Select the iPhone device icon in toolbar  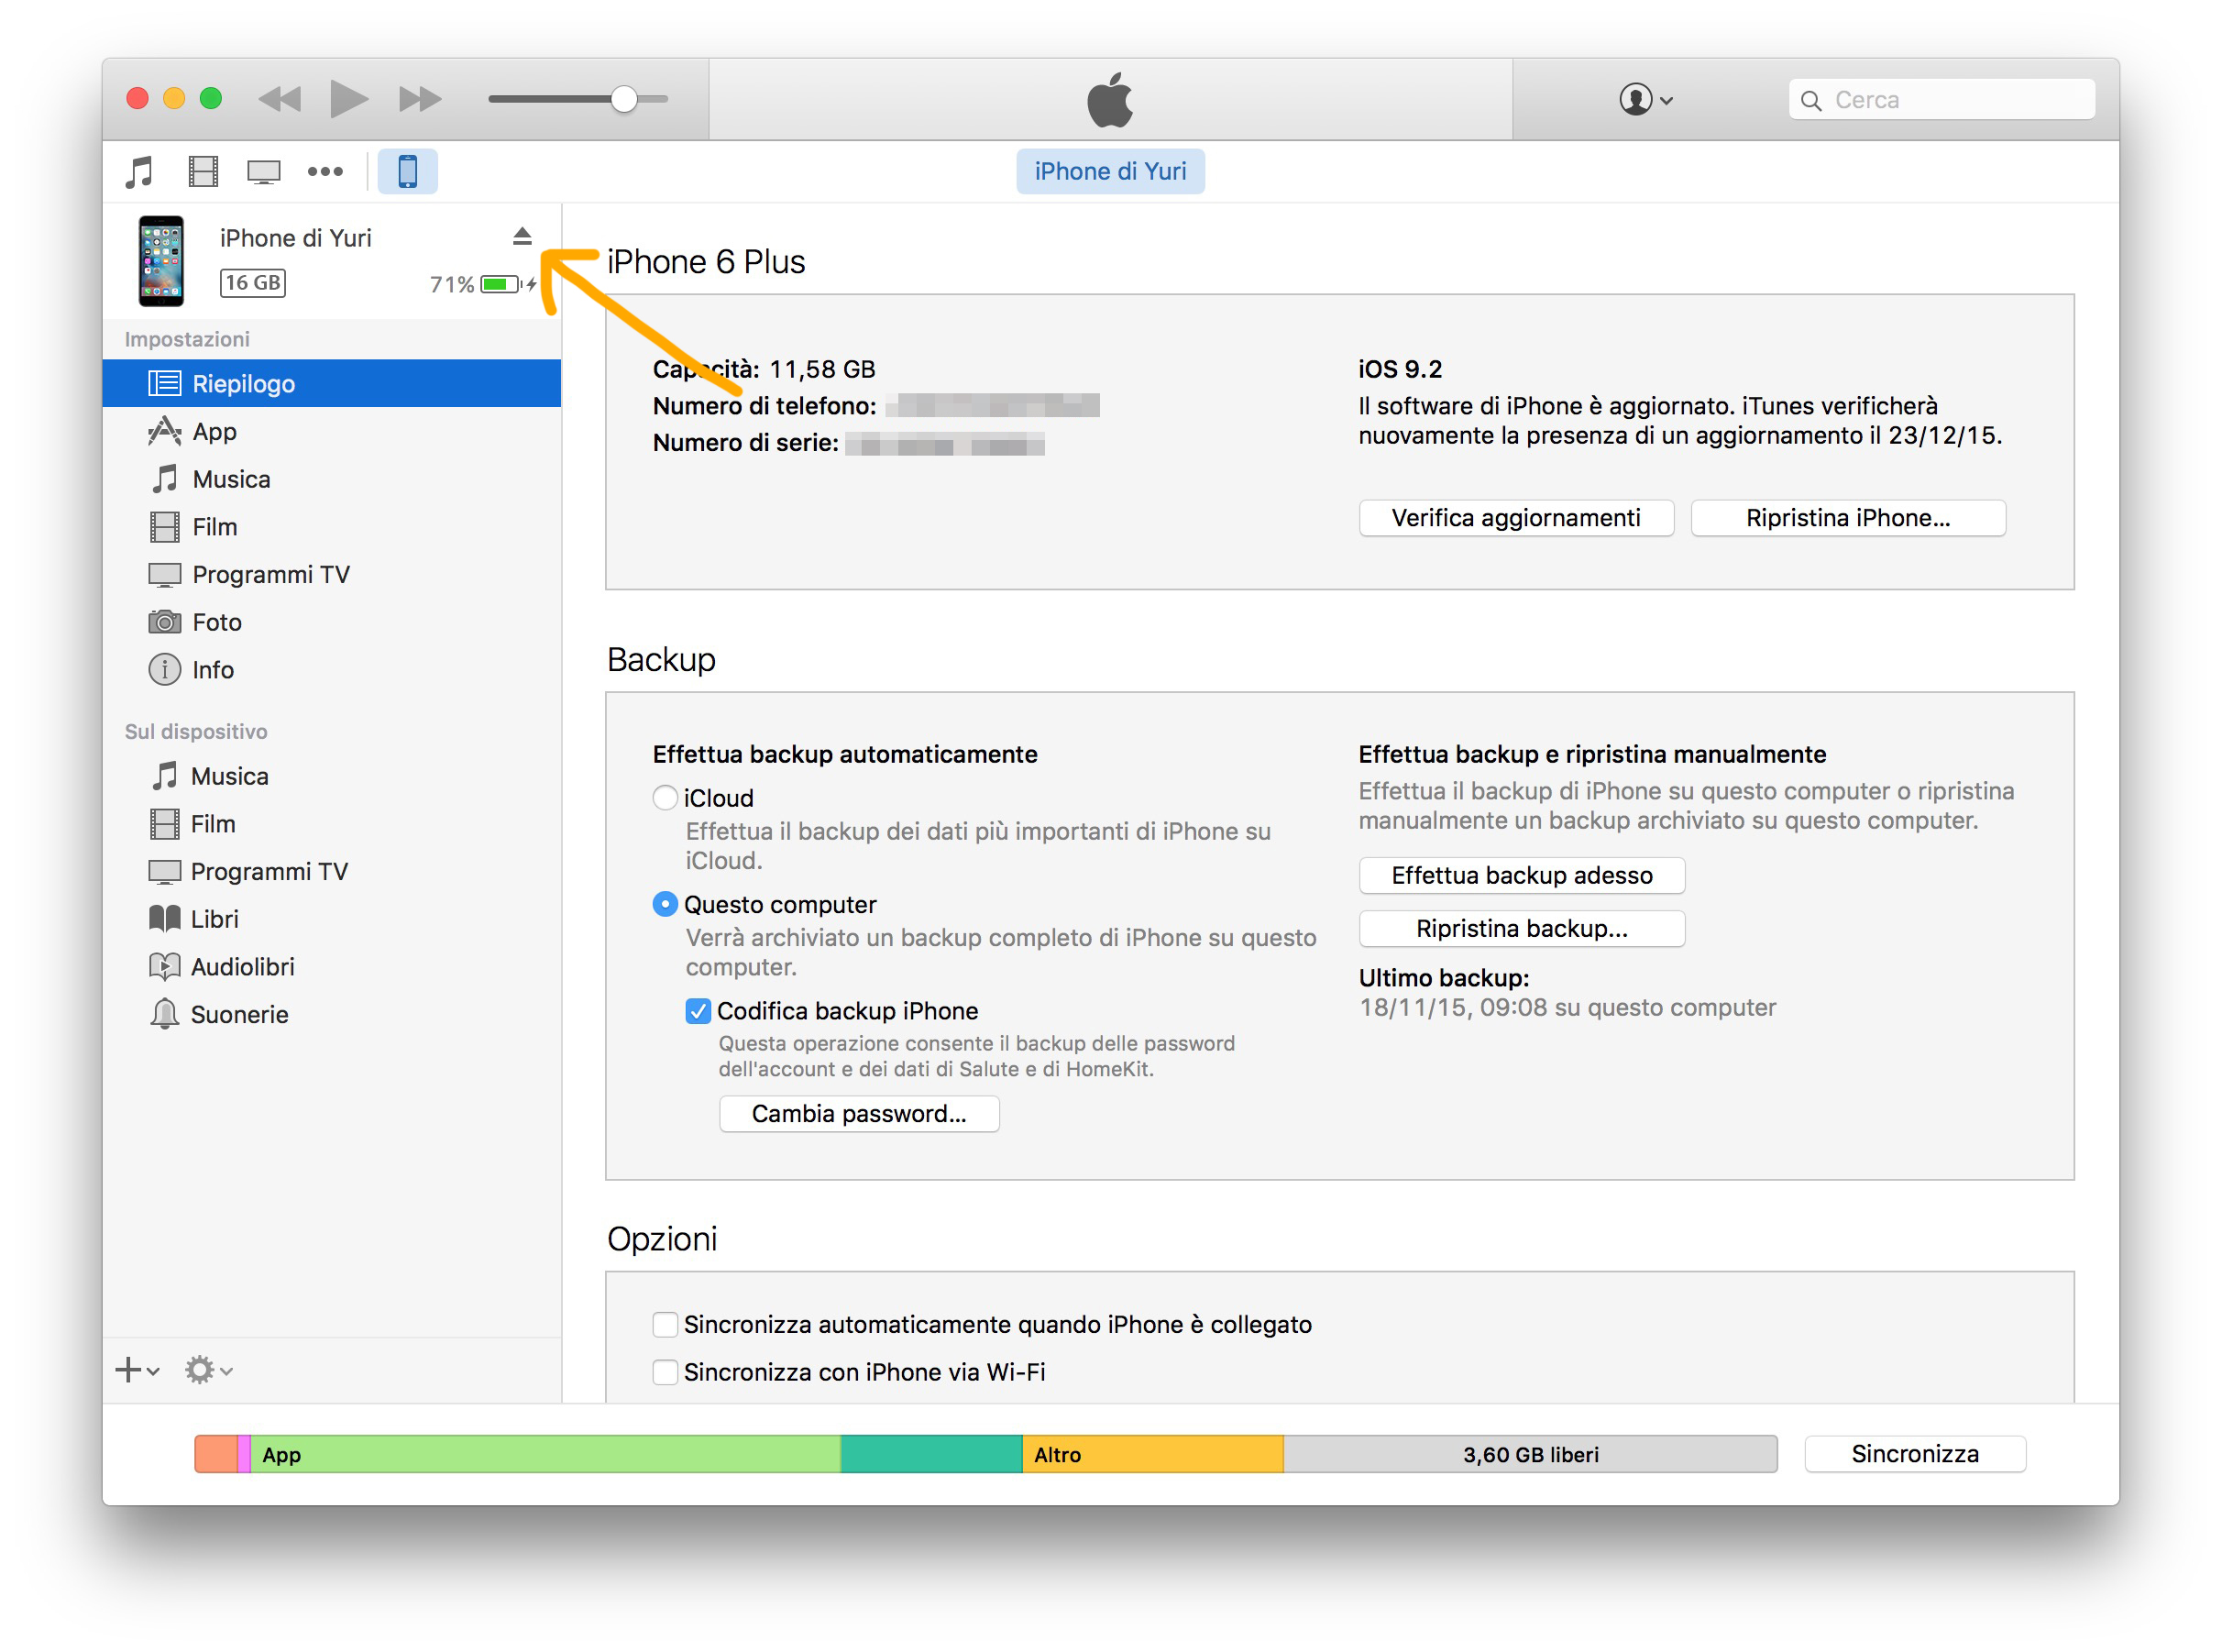click(x=407, y=172)
